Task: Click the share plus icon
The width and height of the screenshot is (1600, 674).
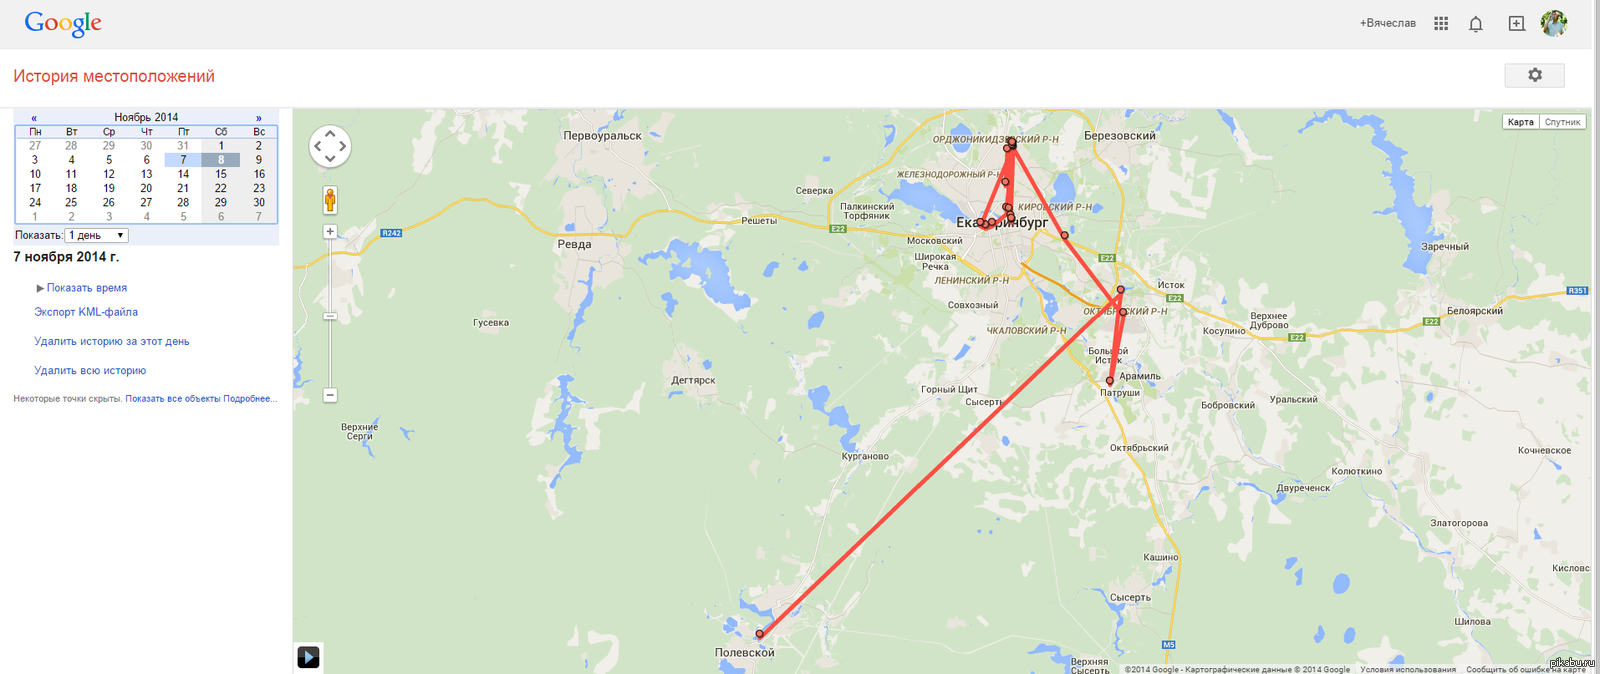Action: [x=1517, y=23]
